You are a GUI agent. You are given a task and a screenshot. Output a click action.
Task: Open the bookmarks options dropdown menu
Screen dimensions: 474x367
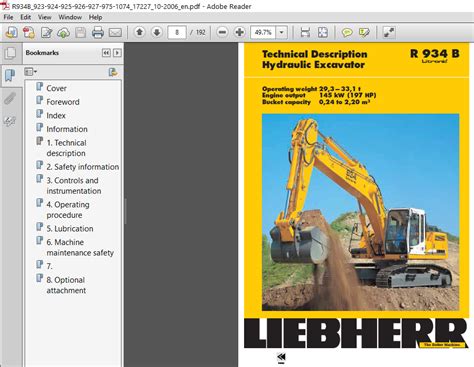click(30, 71)
